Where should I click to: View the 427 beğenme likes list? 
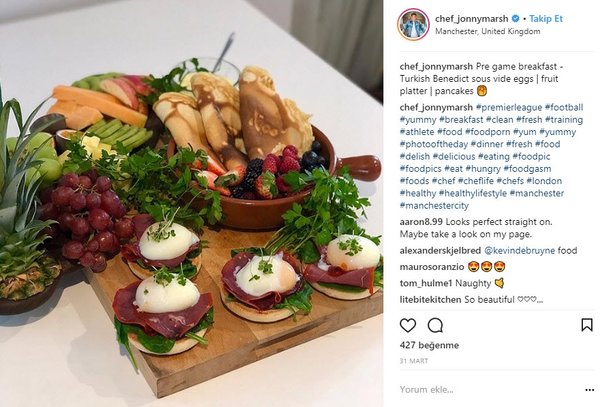click(x=429, y=345)
